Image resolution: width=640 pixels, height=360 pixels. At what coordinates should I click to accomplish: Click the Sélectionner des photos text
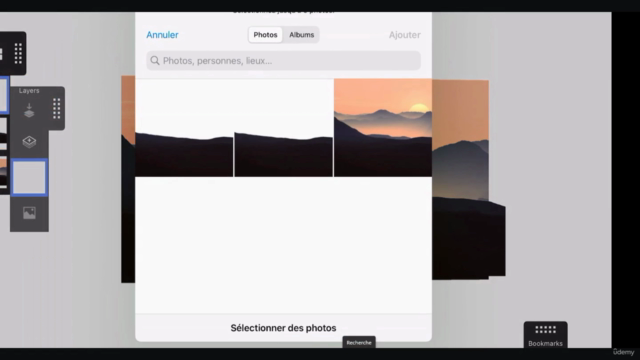coord(283,328)
